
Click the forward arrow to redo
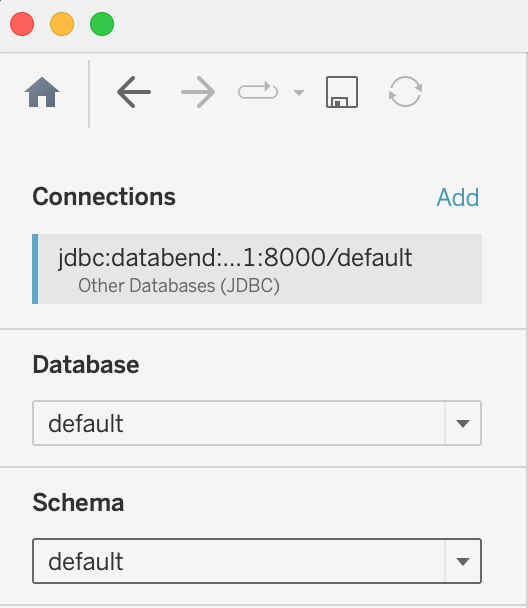click(x=198, y=92)
